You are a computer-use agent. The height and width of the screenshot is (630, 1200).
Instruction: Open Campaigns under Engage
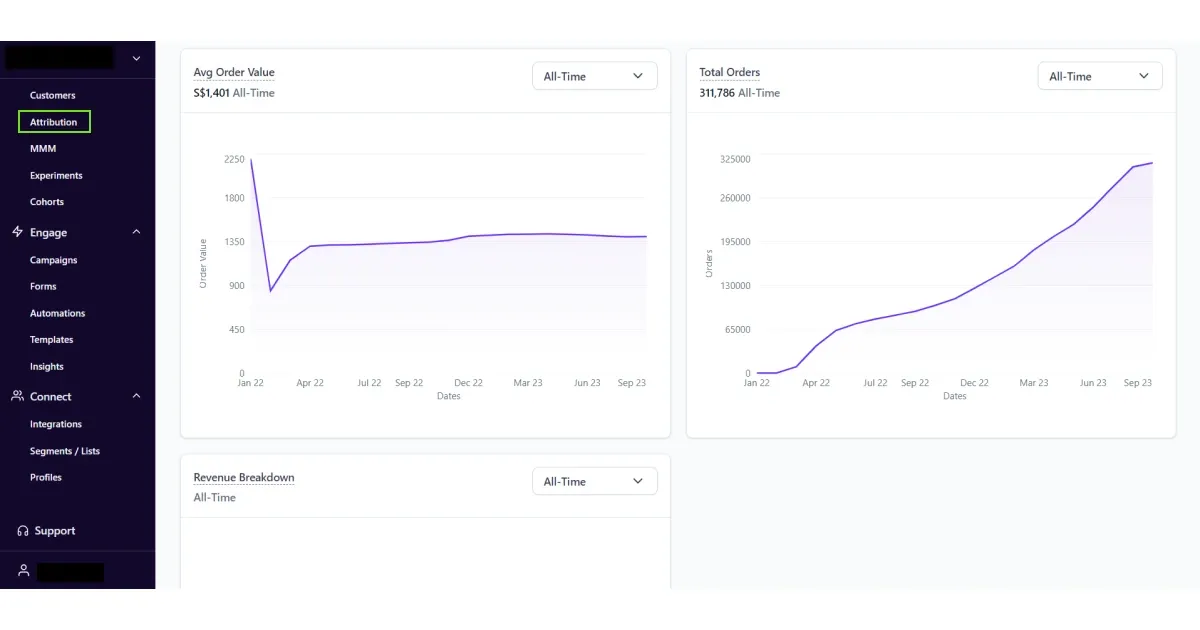tap(53, 260)
